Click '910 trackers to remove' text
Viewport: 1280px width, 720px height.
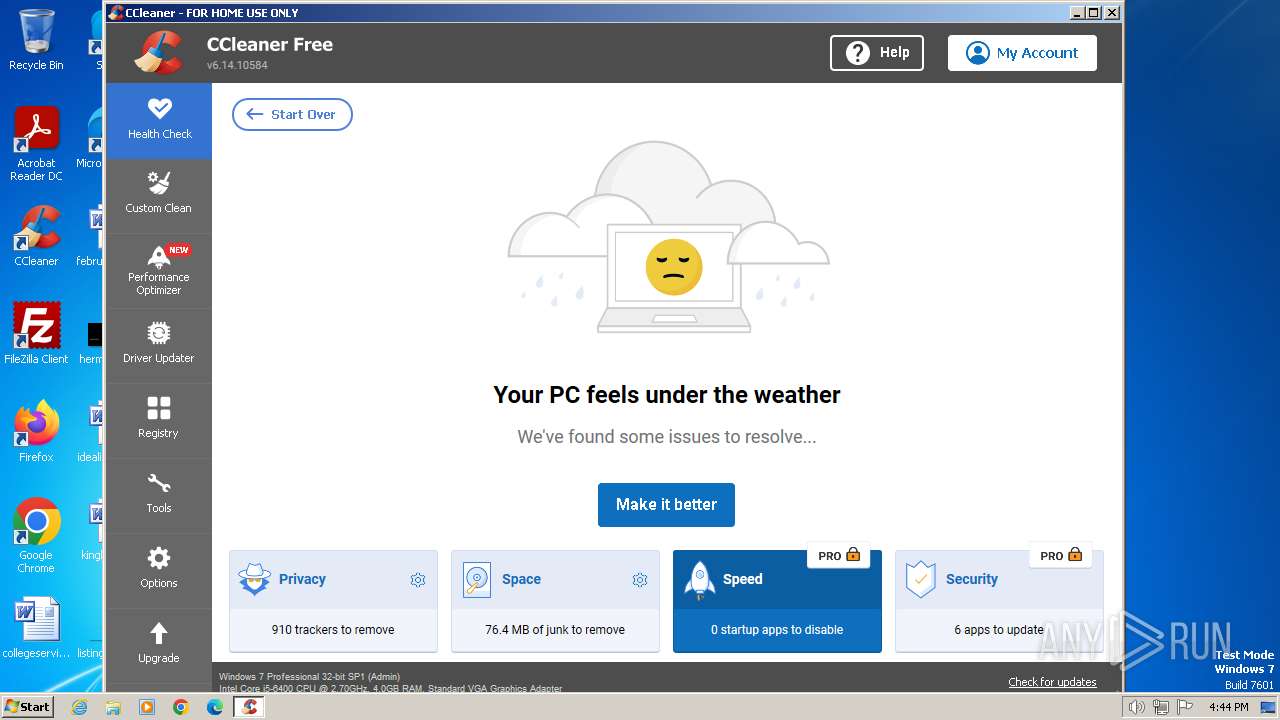point(333,630)
